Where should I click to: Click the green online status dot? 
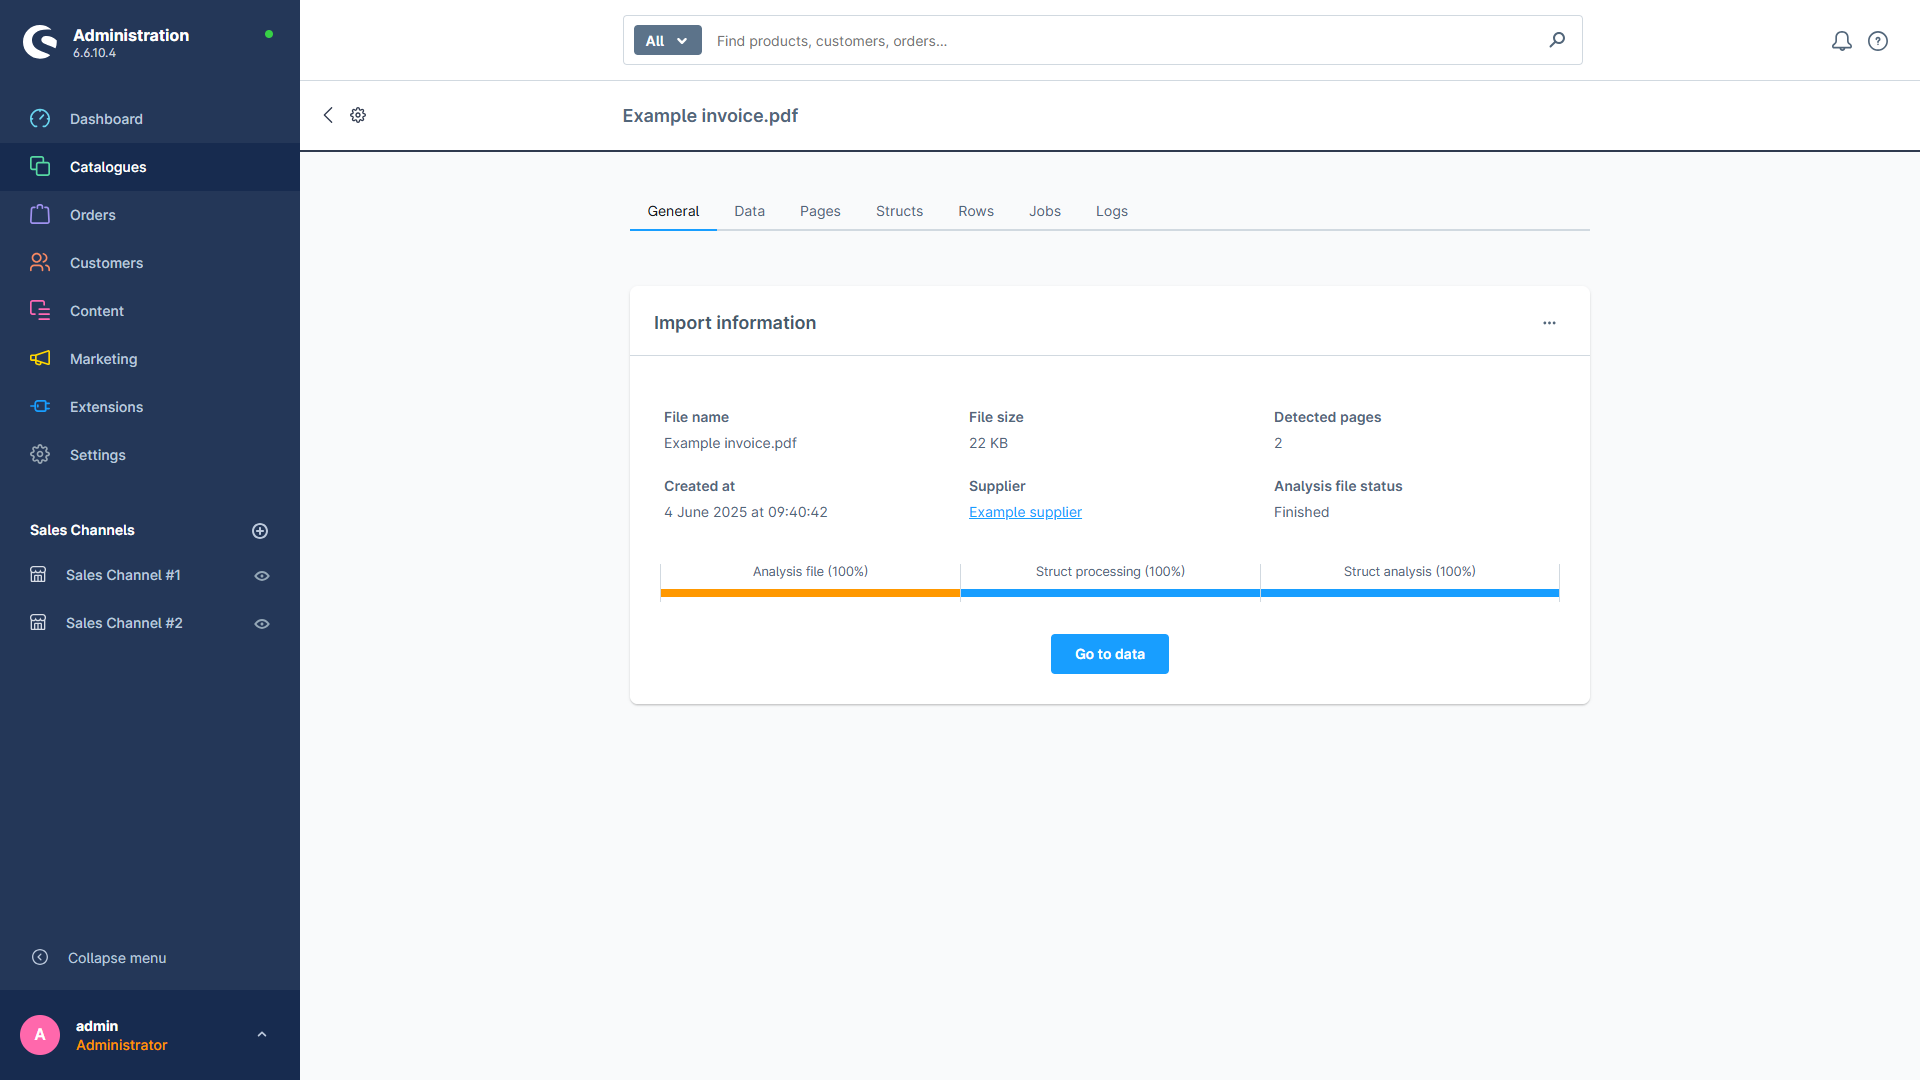click(269, 34)
